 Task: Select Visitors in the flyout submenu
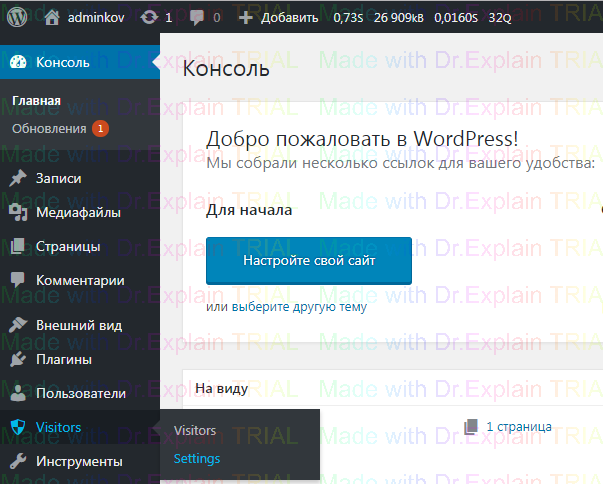point(195,430)
